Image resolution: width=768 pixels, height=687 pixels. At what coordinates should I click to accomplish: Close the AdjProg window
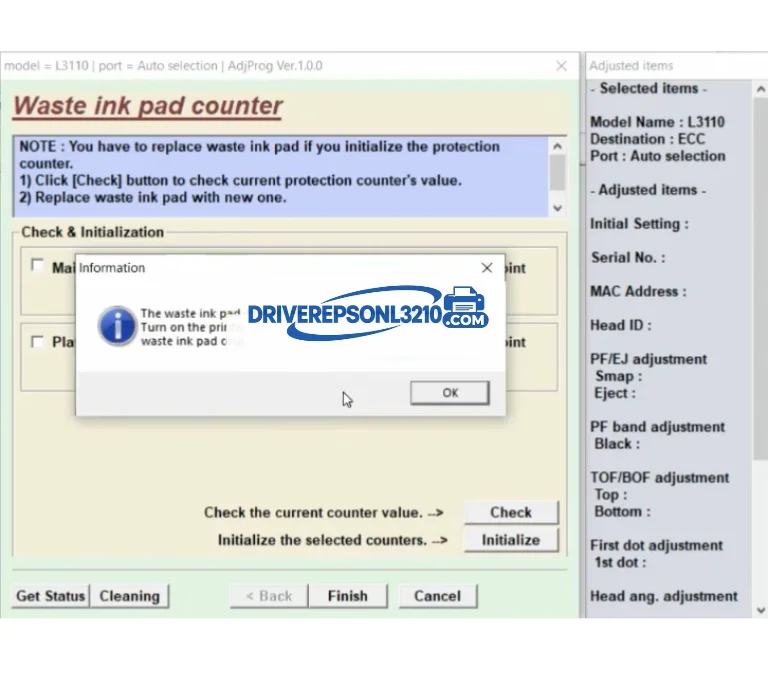(x=561, y=66)
